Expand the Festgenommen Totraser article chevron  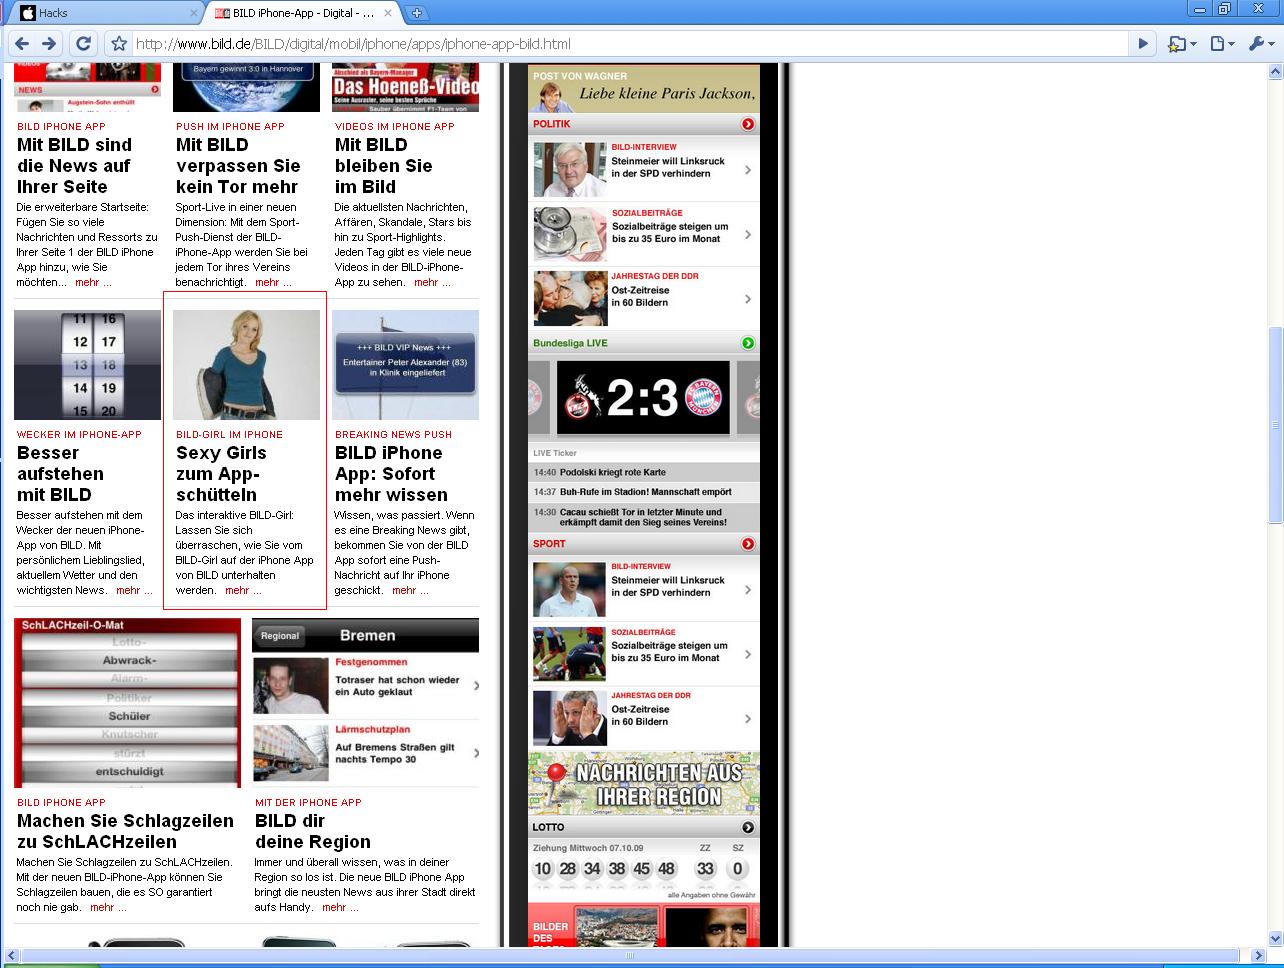point(475,686)
